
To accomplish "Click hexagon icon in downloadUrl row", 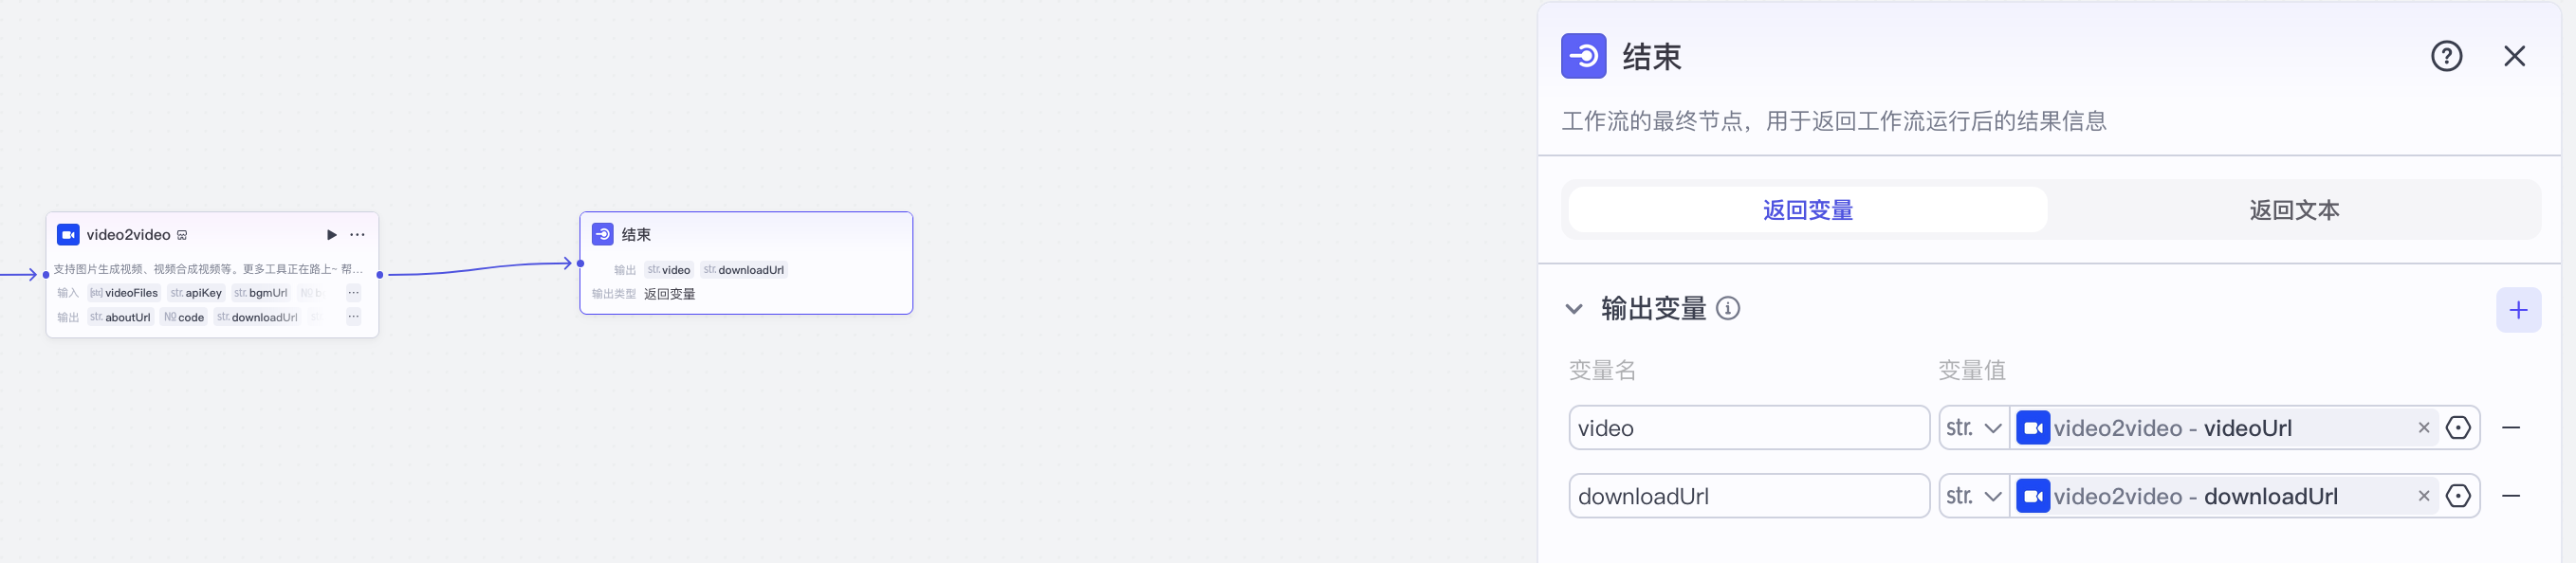I will point(2458,496).
